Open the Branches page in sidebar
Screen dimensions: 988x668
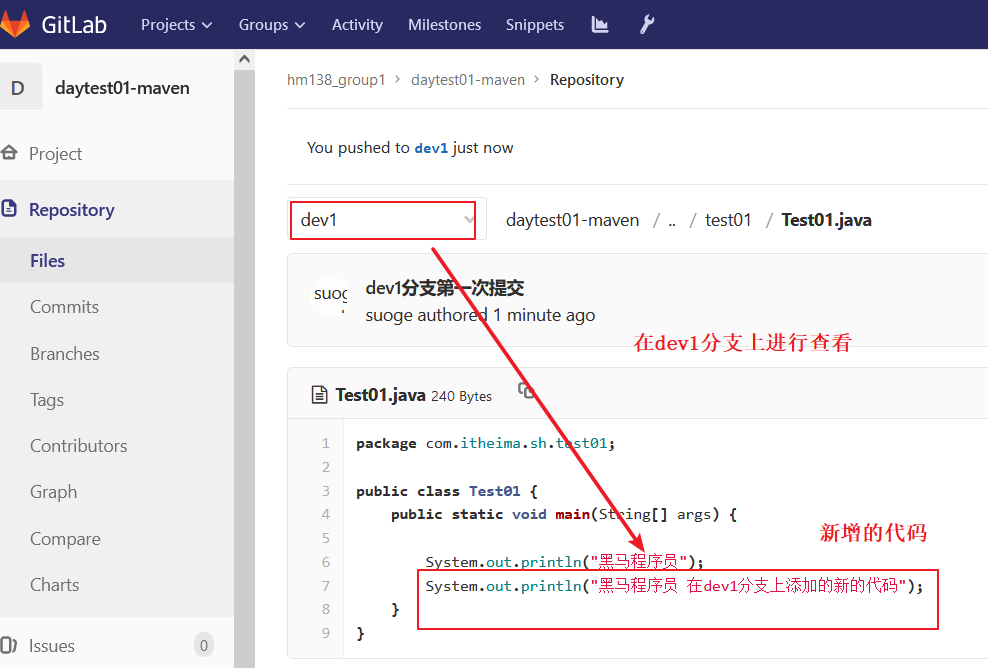(64, 354)
